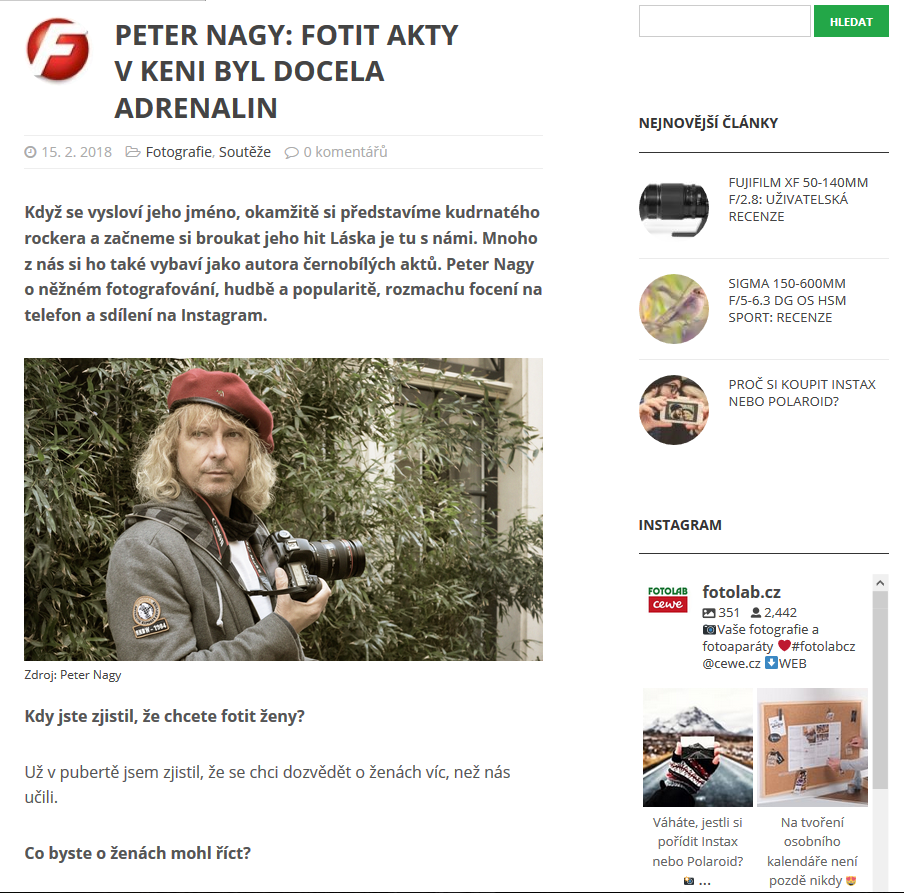Open the mountain road Instagram photo
This screenshot has width=904, height=893.
698,747
